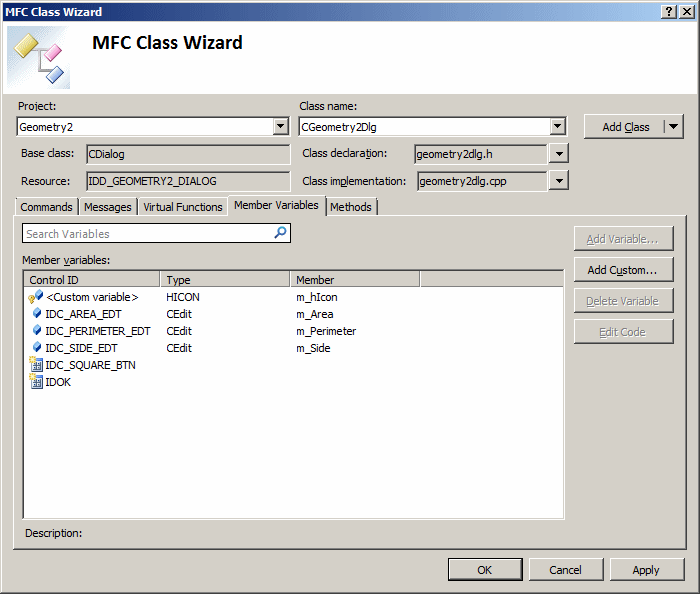
Task: Click the HICON type cell
Action: [183, 297]
